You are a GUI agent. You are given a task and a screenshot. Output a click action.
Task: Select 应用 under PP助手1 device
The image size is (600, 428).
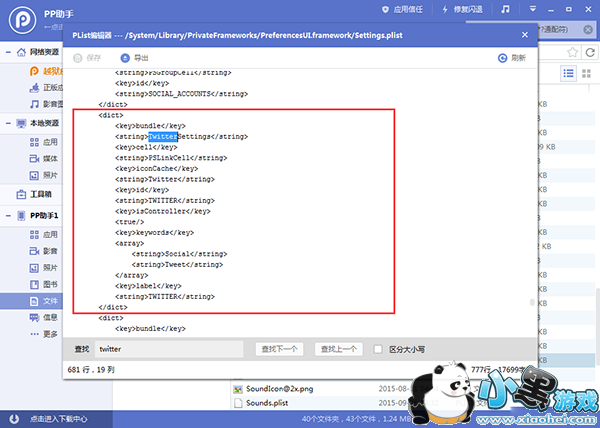pos(43,234)
